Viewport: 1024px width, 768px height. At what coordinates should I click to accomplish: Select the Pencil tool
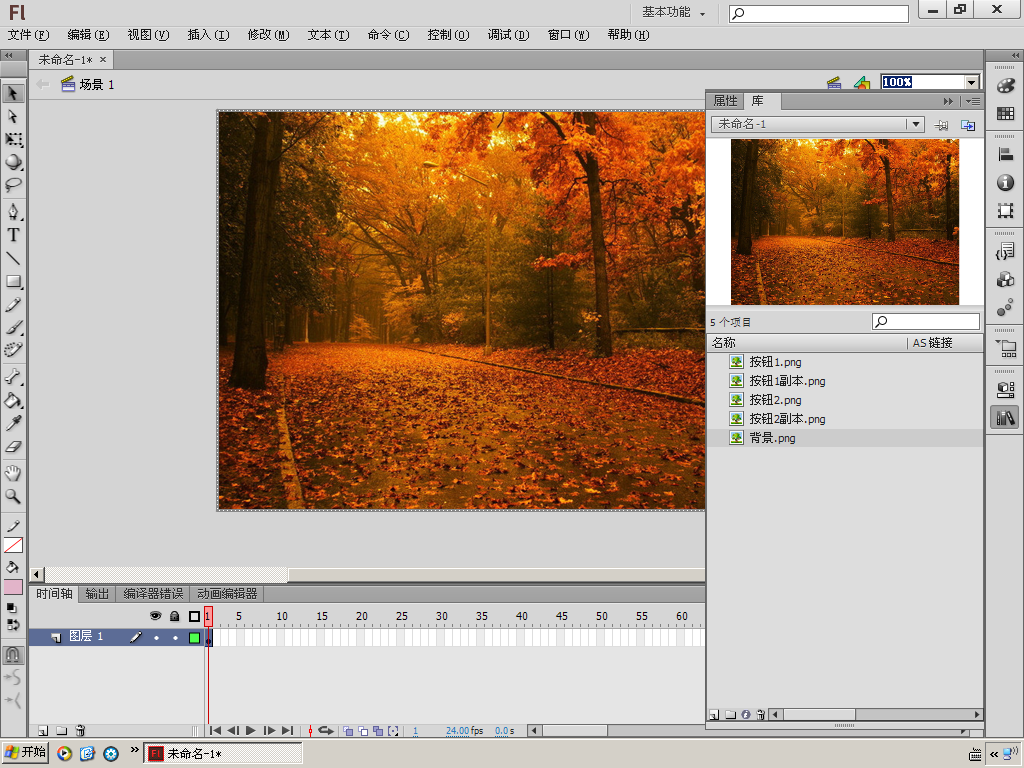12,304
